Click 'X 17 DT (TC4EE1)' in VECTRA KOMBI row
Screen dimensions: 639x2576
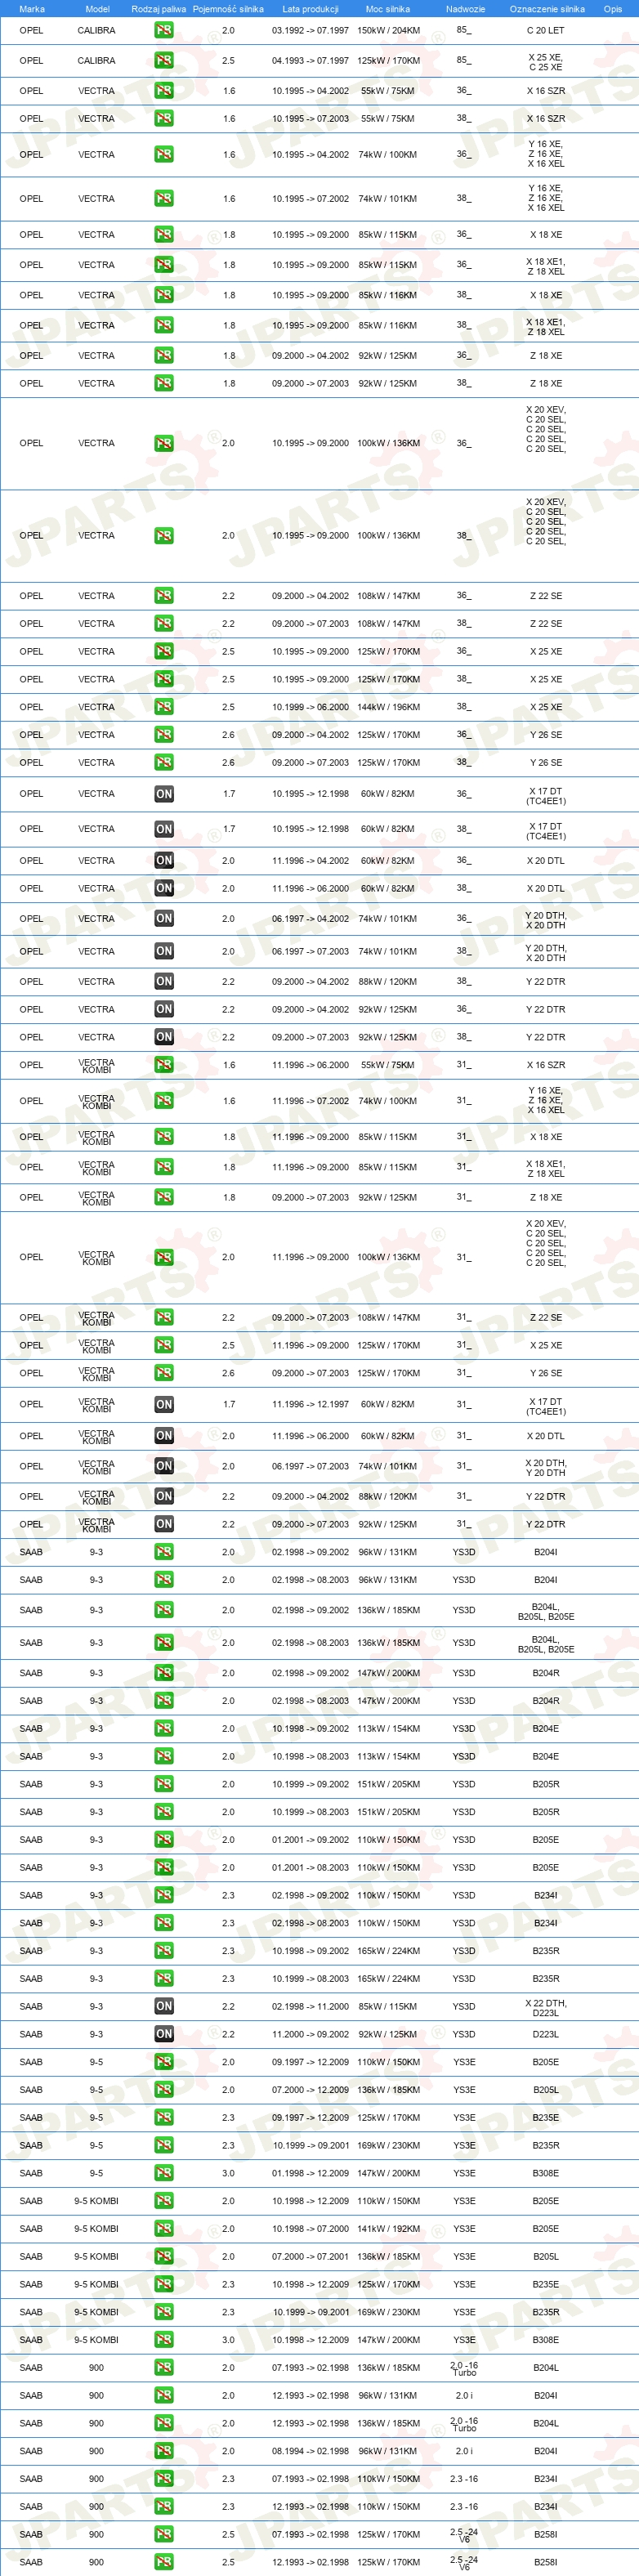click(x=546, y=1407)
